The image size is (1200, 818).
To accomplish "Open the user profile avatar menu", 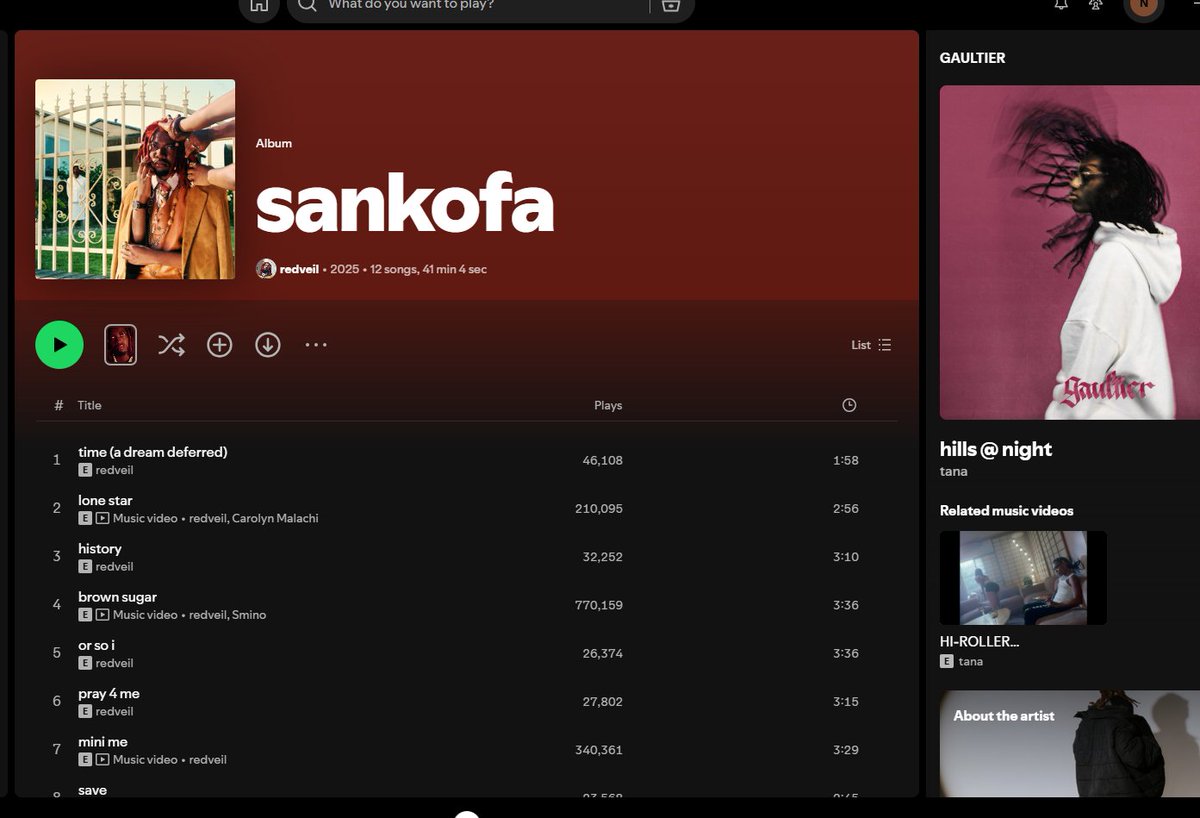I will tap(1144, 5).
